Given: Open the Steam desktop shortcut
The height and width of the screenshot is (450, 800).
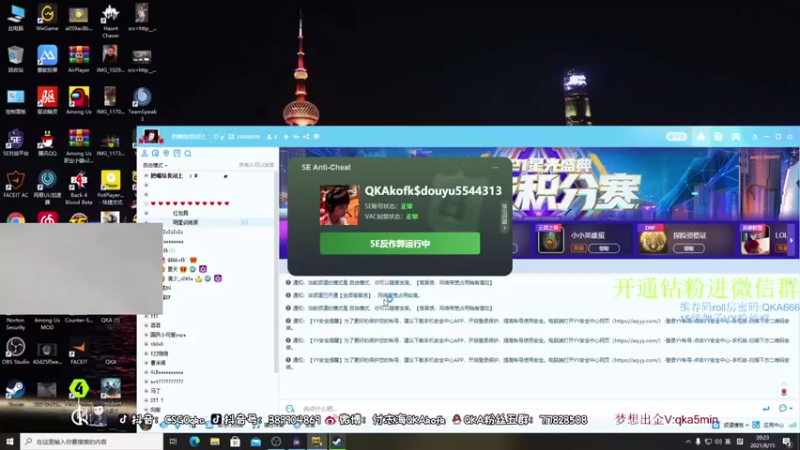Looking at the screenshot, I should 15,392.
